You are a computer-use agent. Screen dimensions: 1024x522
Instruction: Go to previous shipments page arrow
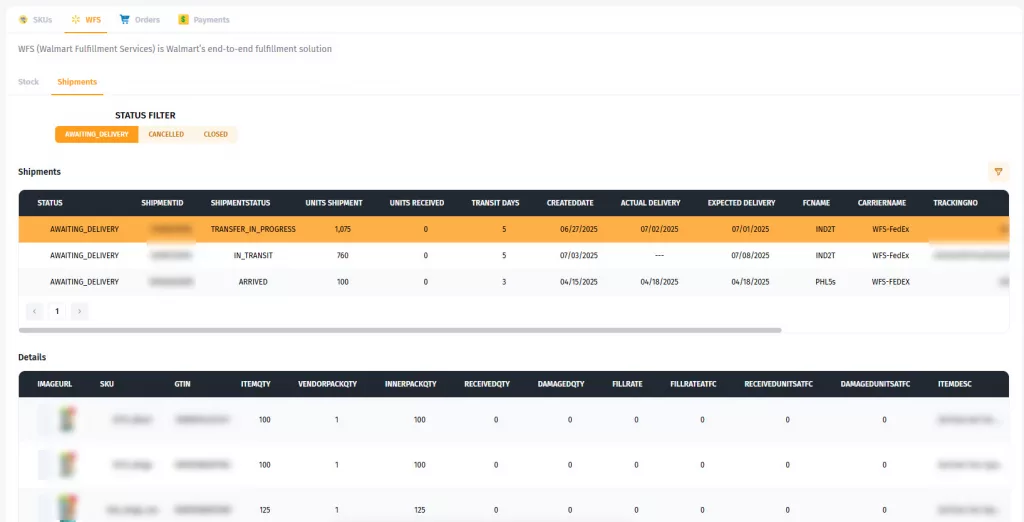[34, 311]
